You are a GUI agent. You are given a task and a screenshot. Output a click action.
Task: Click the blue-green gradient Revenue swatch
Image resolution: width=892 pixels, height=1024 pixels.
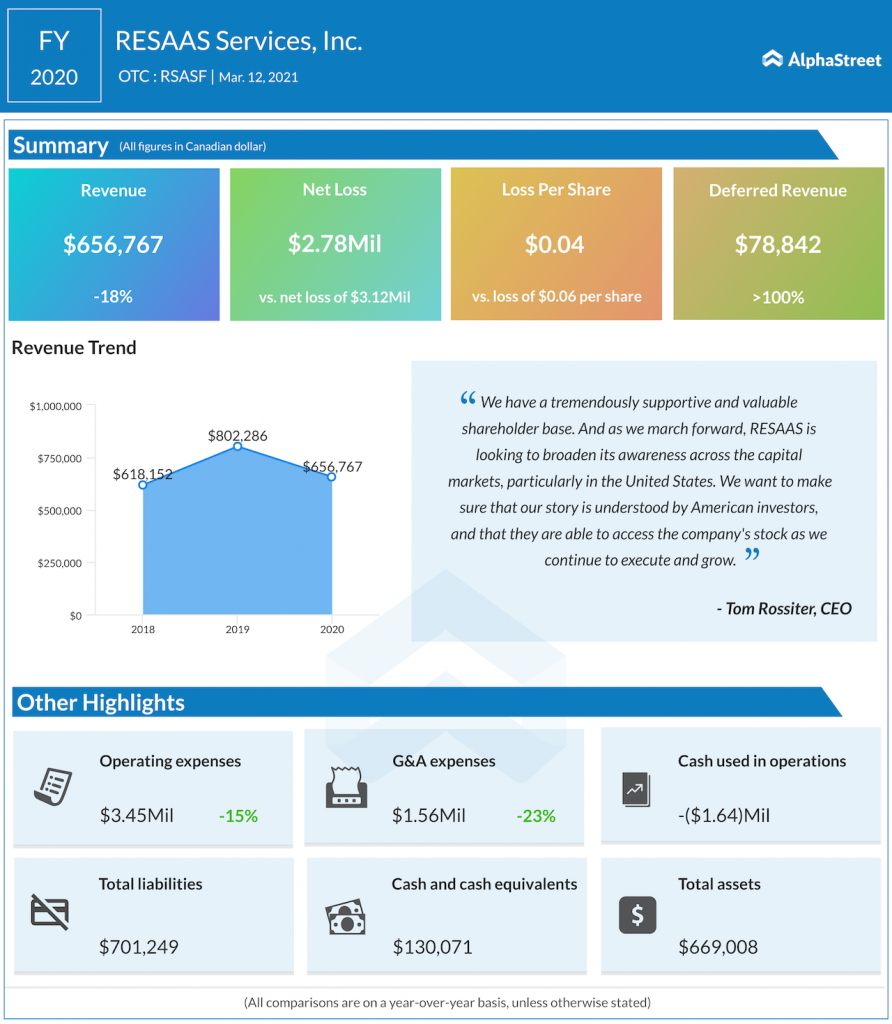coord(113,244)
